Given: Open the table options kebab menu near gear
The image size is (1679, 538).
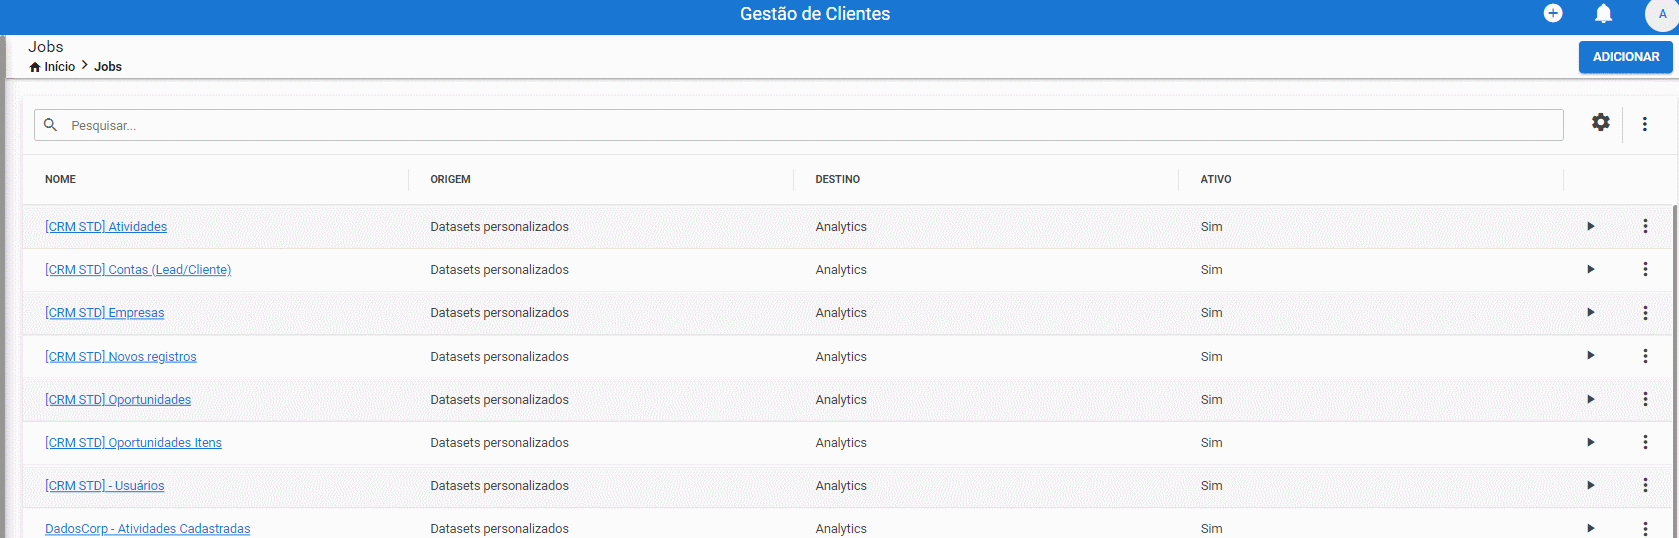Looking at the screenshot, I should point(1644,124).
